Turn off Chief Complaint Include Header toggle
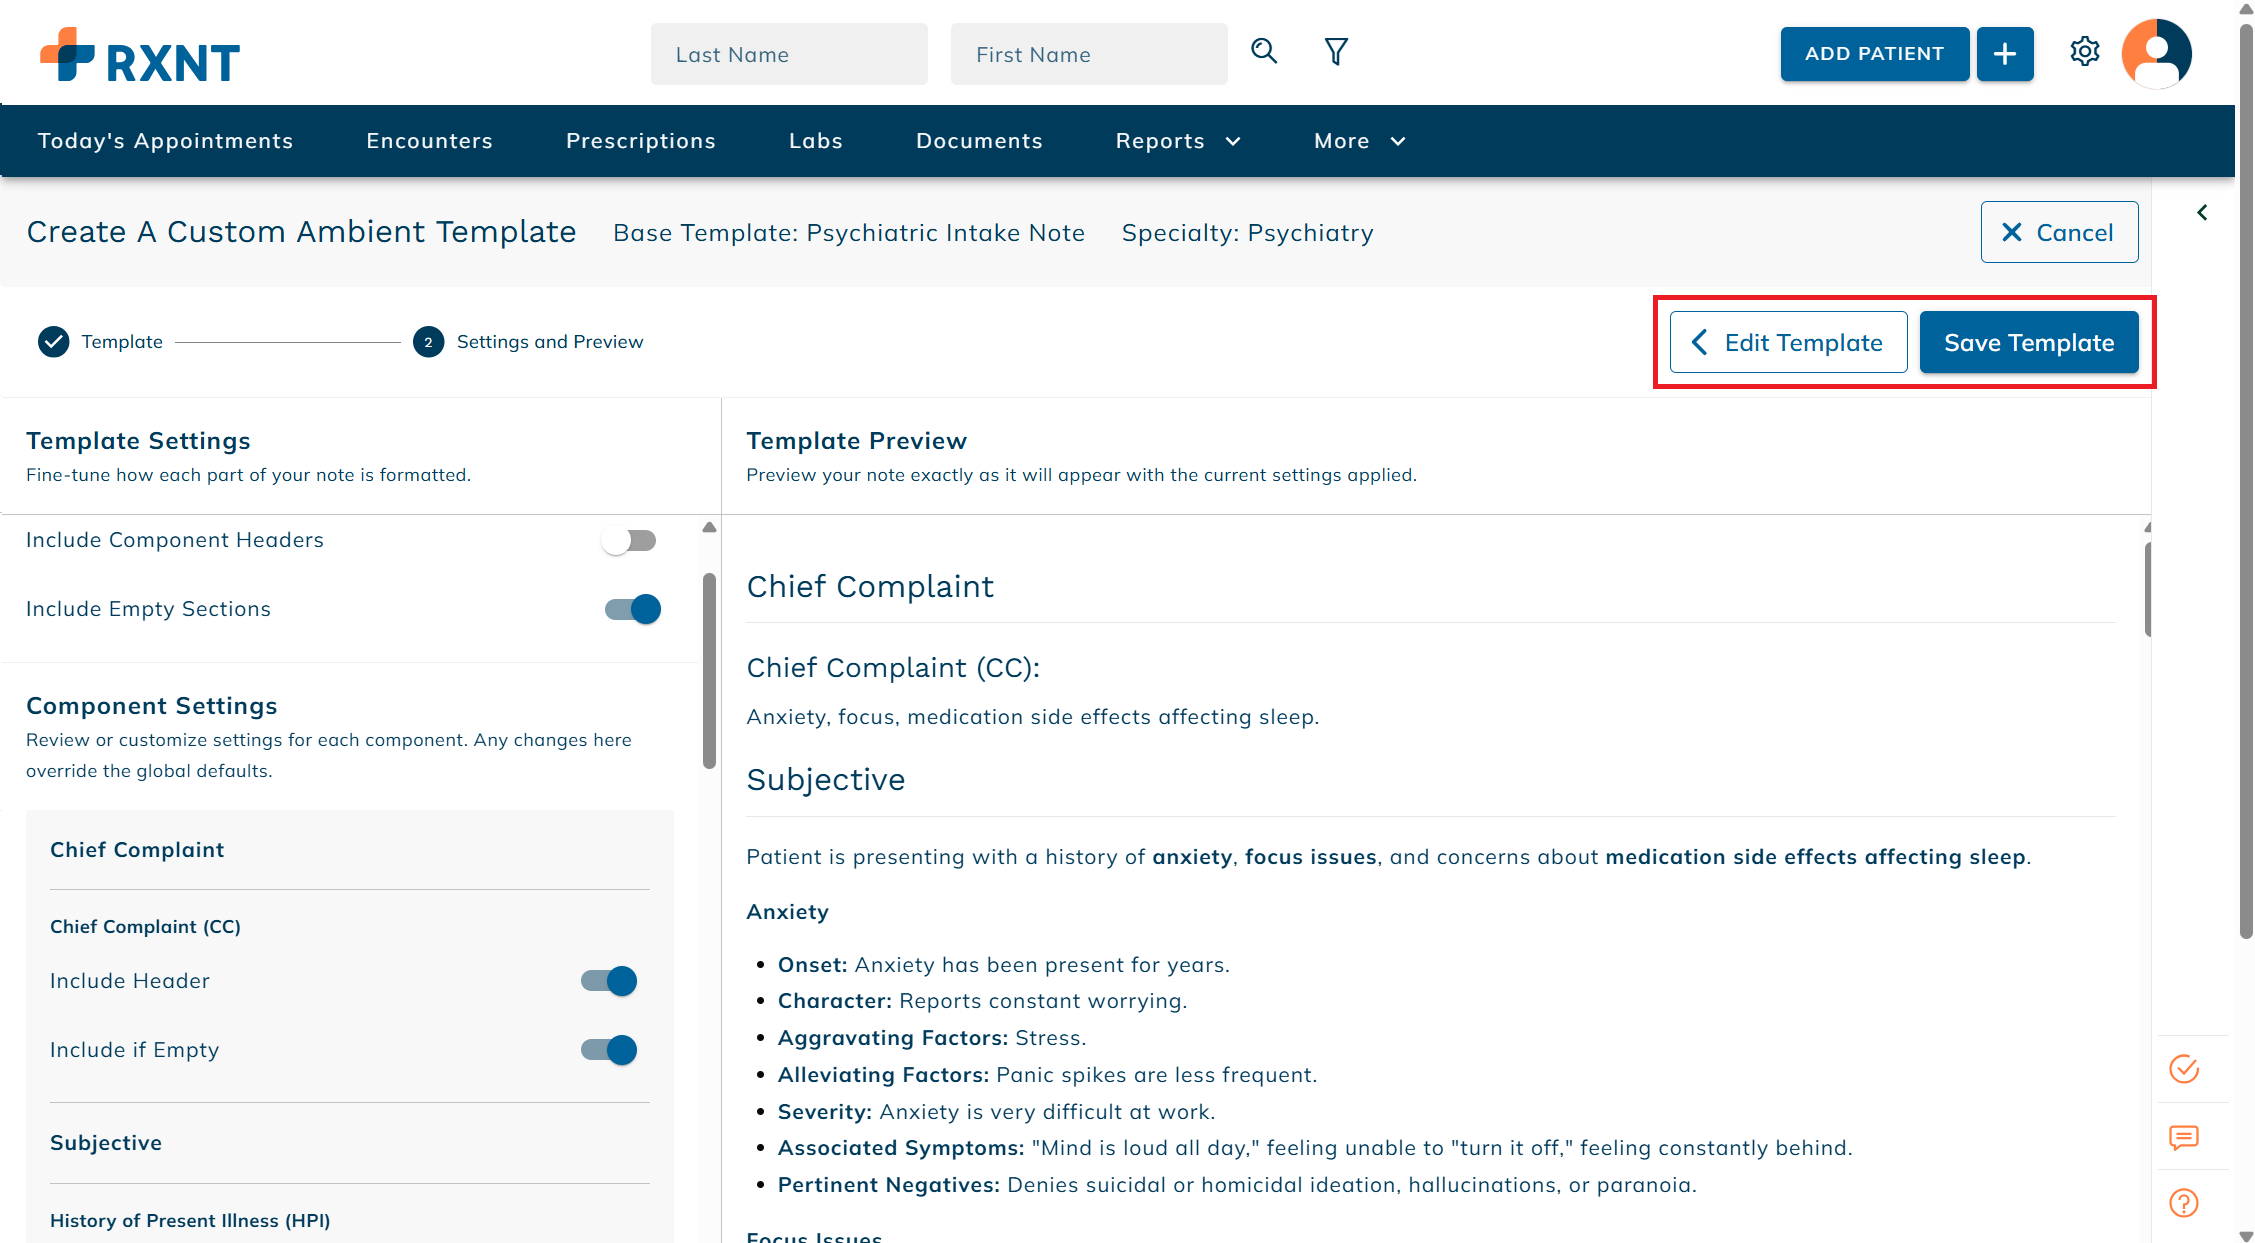 (x=609, y=981)
